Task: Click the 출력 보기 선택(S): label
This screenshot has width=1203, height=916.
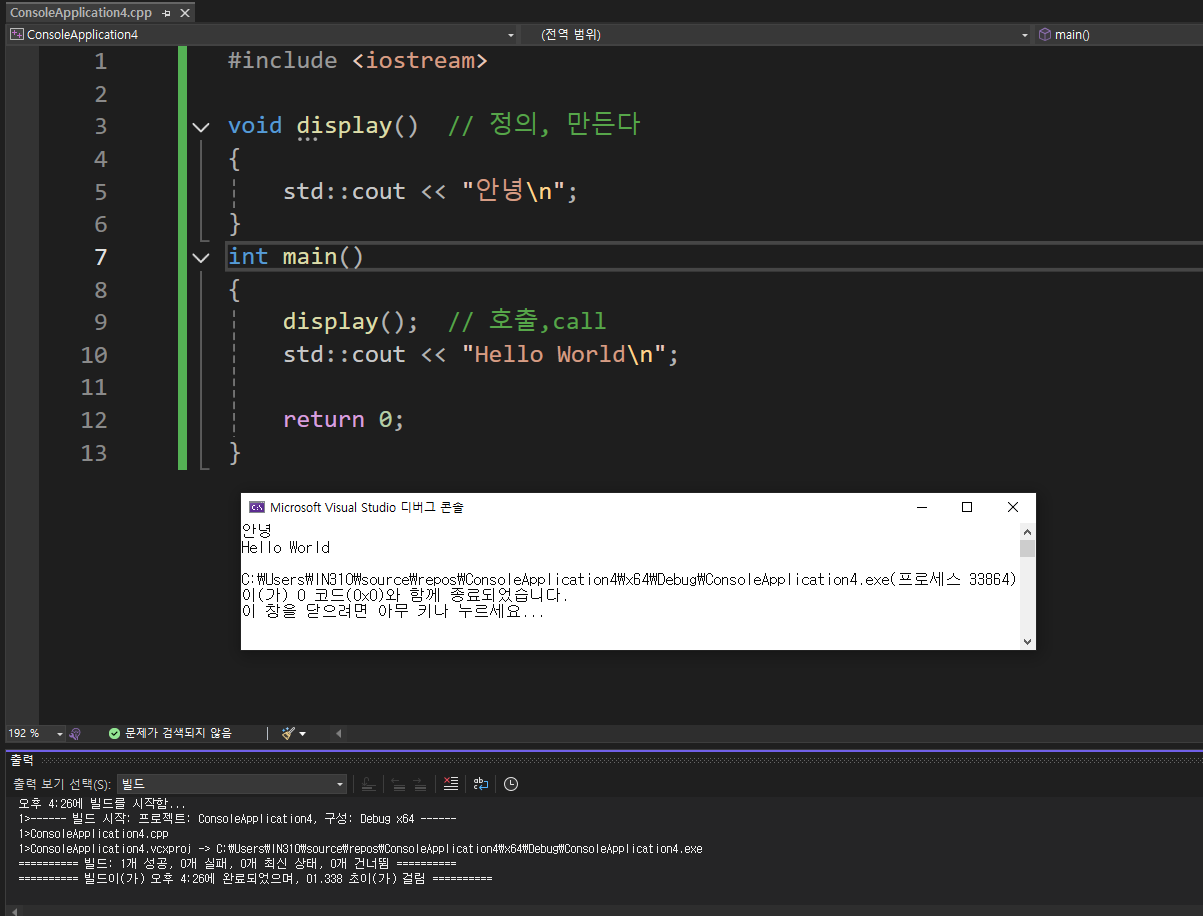Action: tap(62, 785)
